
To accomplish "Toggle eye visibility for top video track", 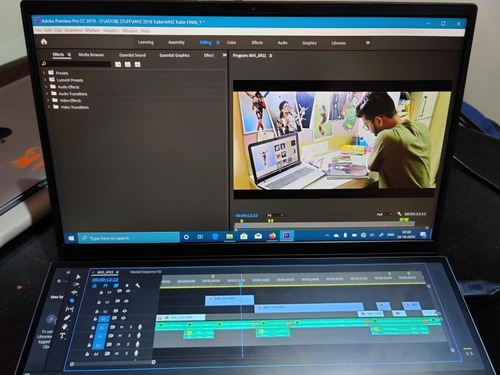I will pyautogui.click(x=128, y=291).
